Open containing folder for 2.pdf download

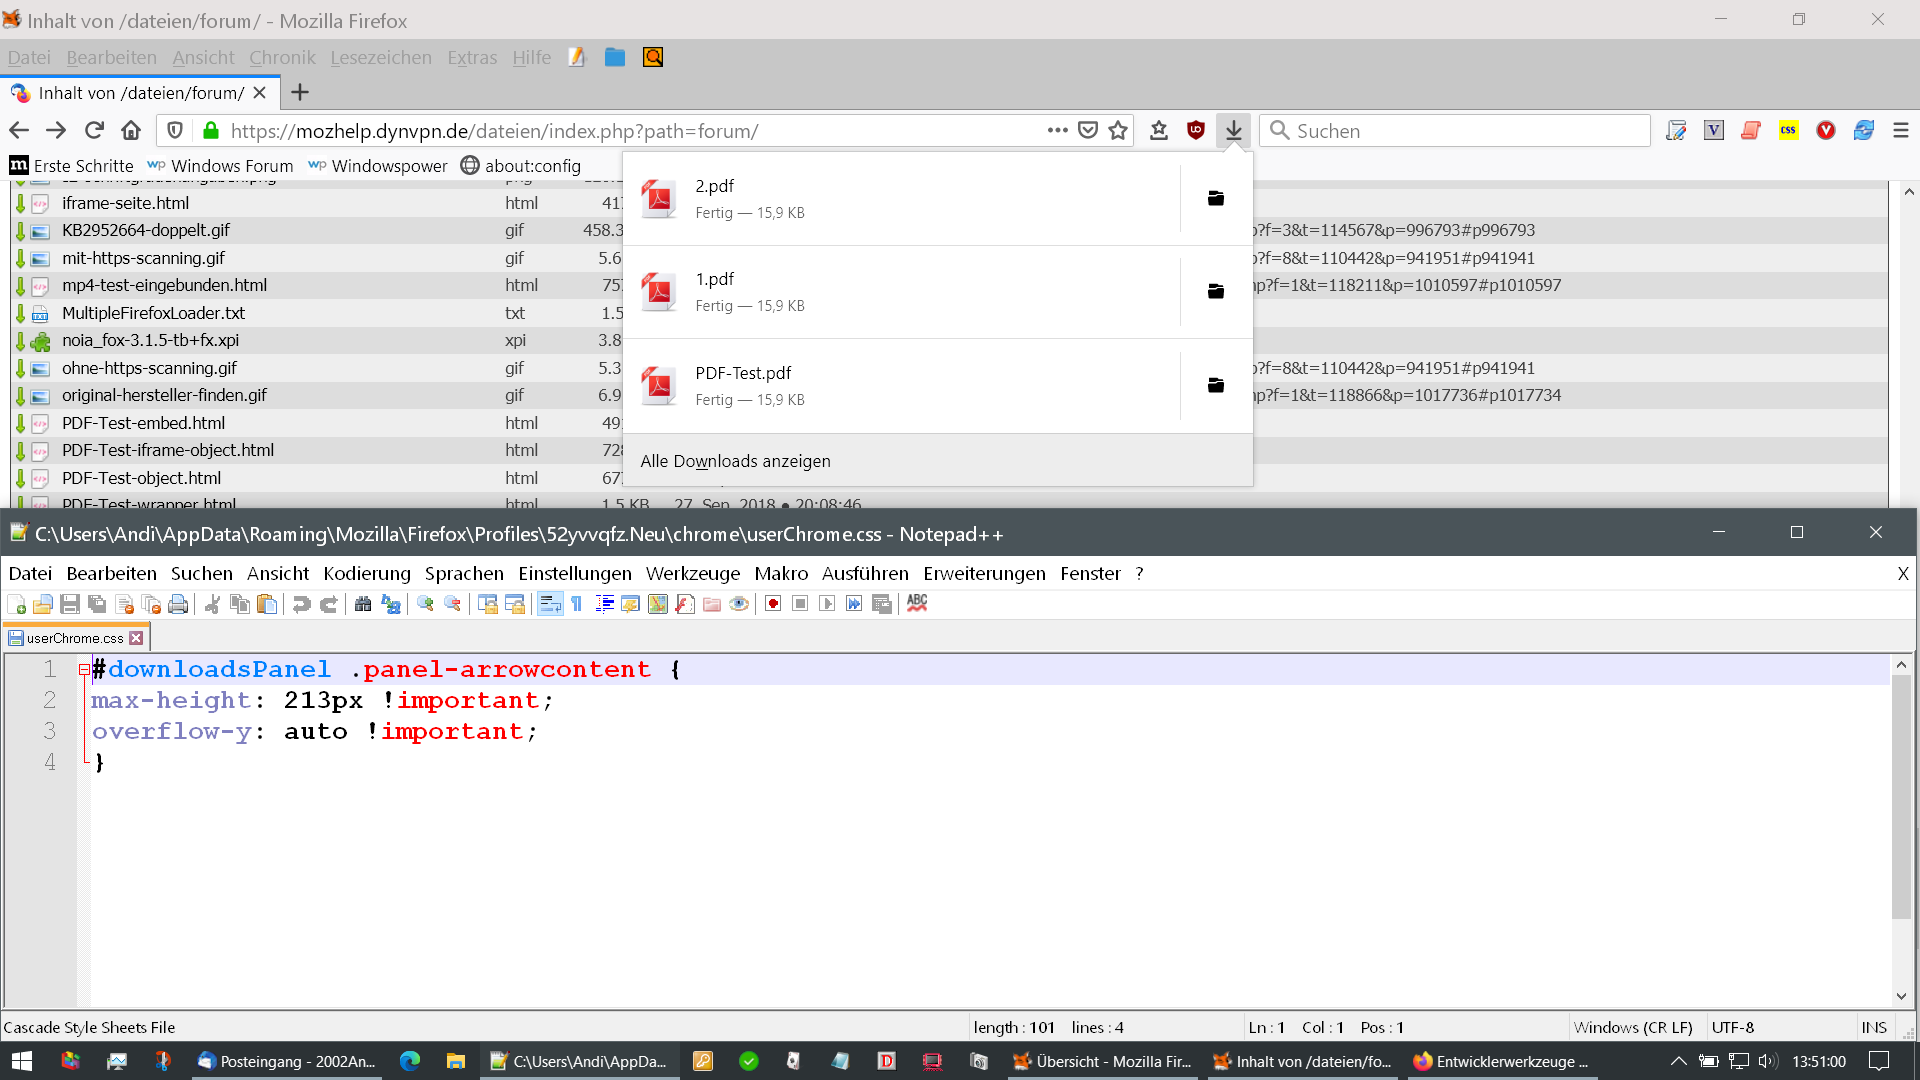click(1215, 199)
